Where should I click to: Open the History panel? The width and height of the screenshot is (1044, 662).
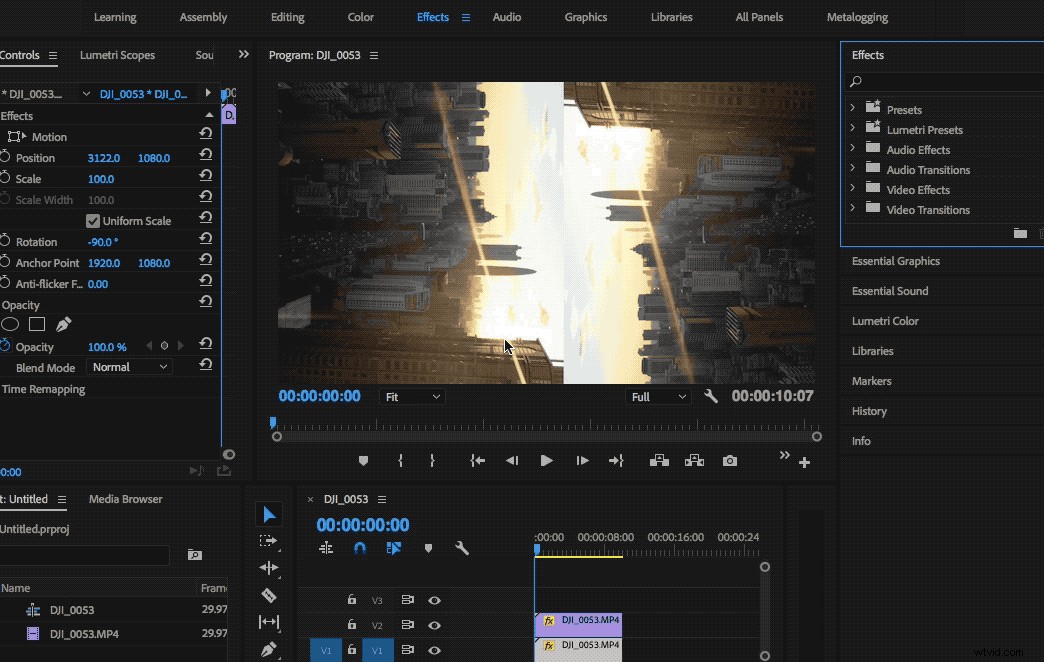869,411
